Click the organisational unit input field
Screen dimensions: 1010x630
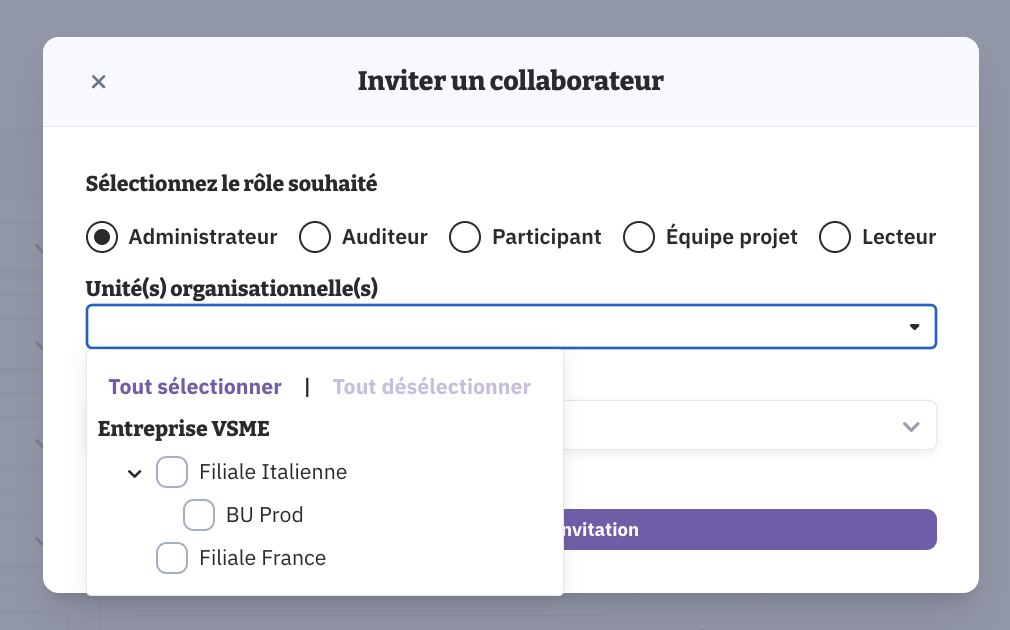(x=490, y=327)
